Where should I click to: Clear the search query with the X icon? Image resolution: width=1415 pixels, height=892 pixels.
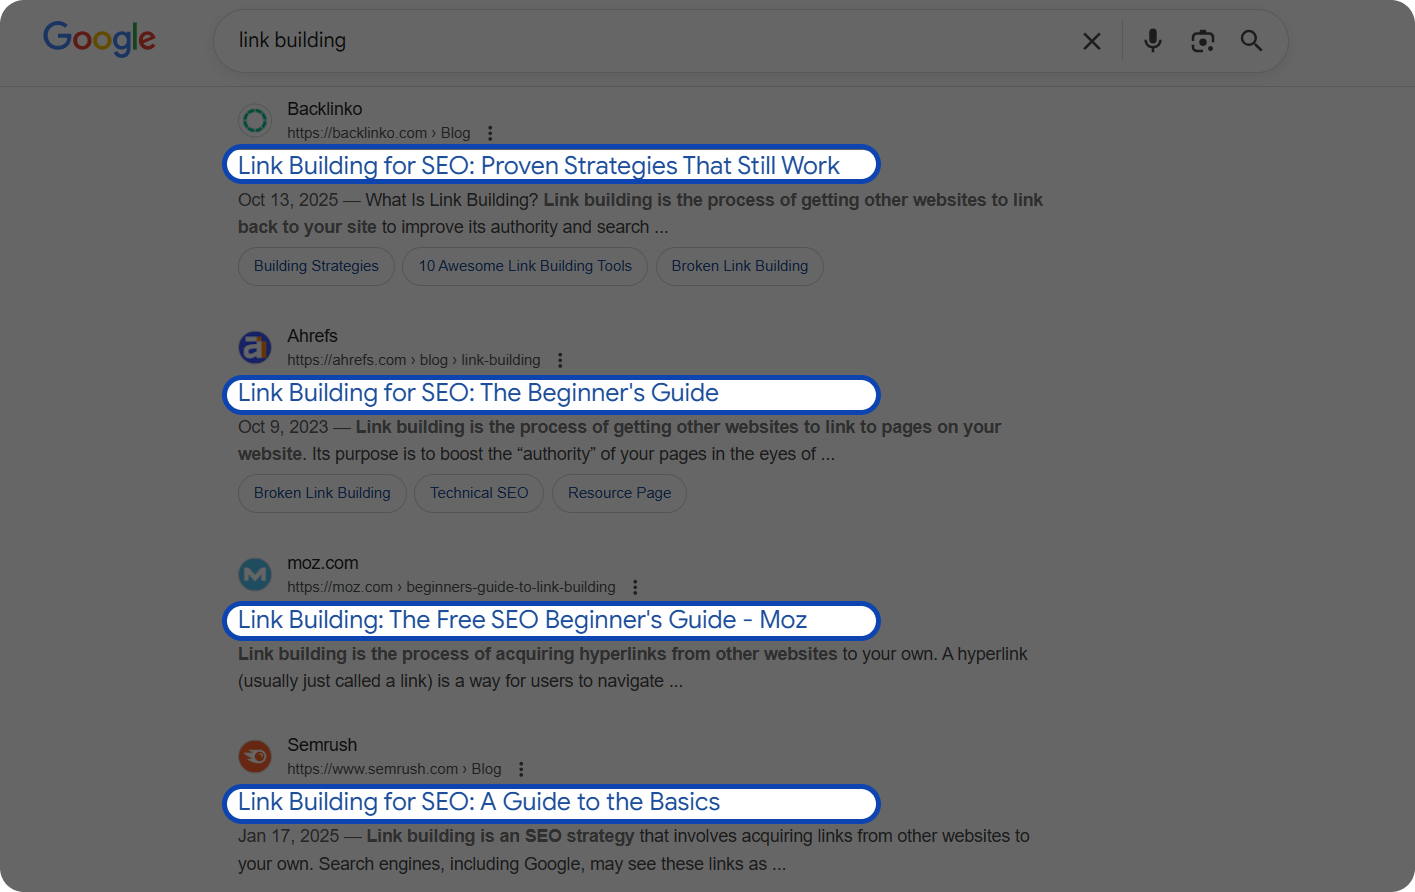(1091, 41)
